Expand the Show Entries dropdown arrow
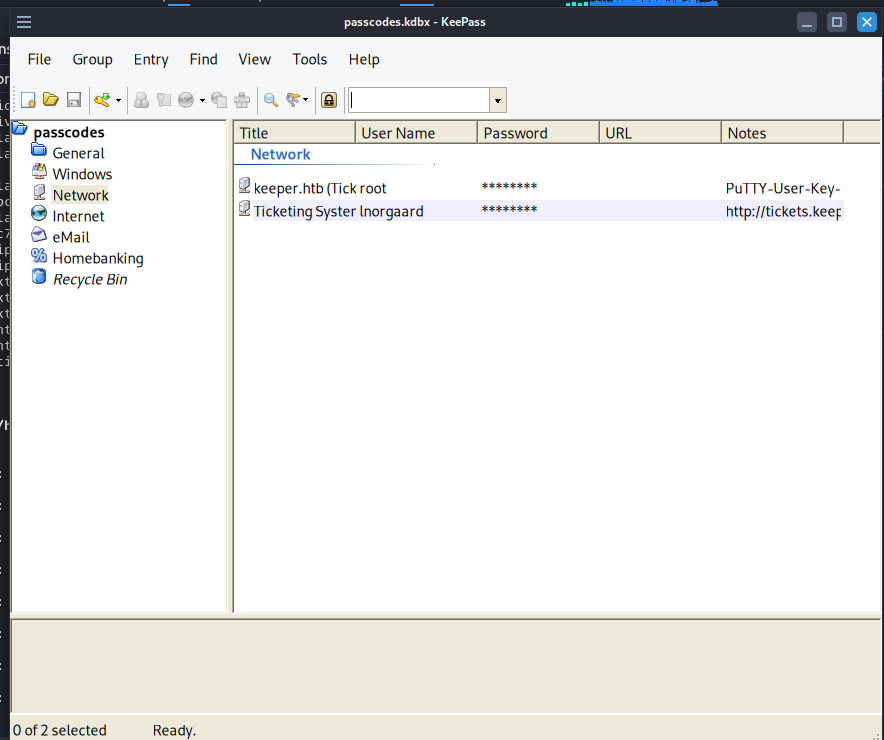The width and height of the screenshot is (884, 740). [x=306, y=100]
